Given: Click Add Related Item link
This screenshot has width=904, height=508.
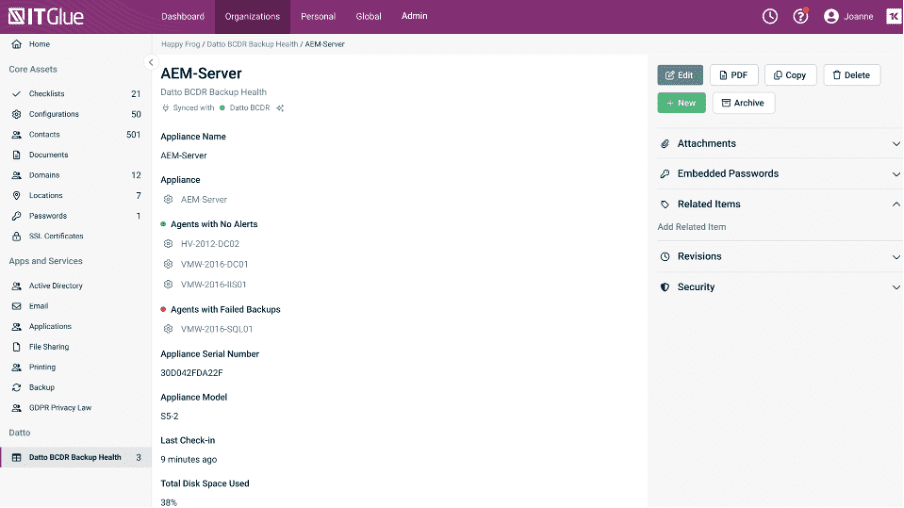Looking at the screenshot, I should 692,227.
